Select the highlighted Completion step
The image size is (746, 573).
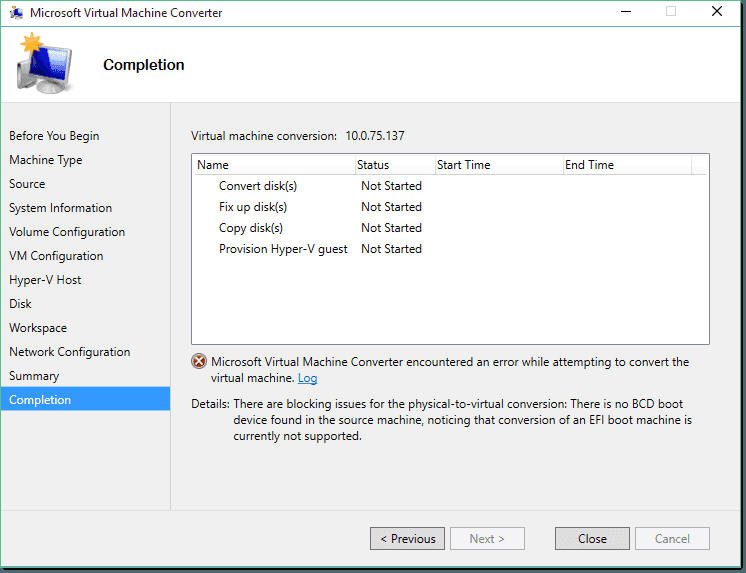[85, 399]
